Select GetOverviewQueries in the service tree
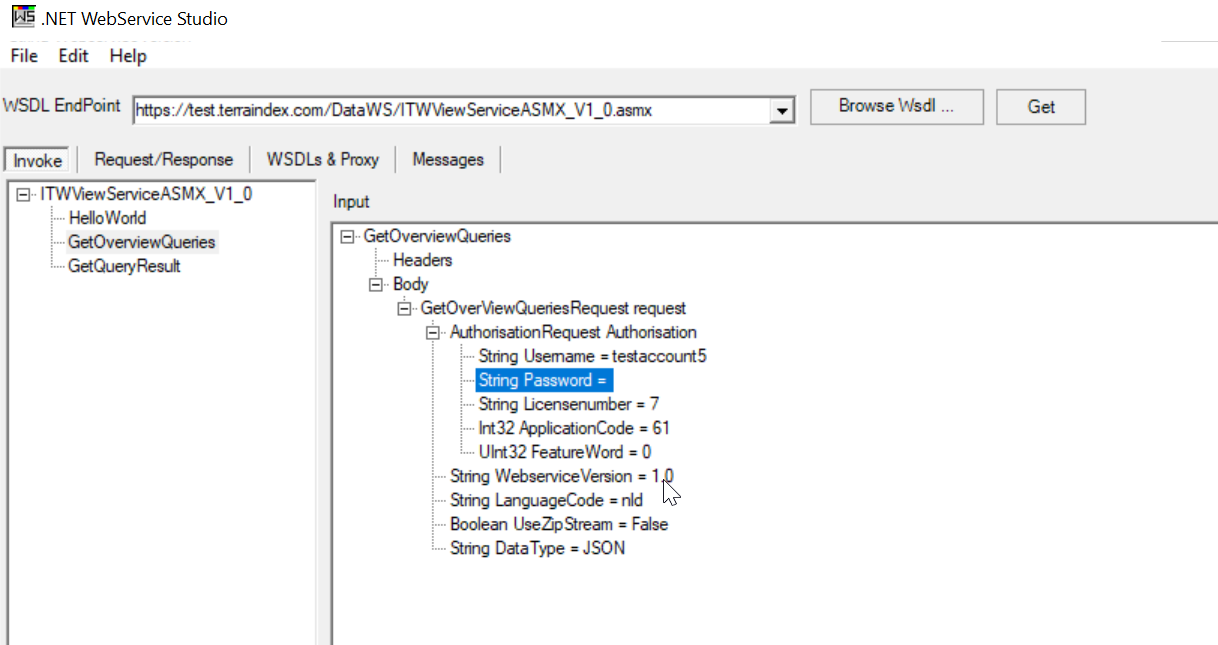The image size is (1218, 645). pos(142,242)
